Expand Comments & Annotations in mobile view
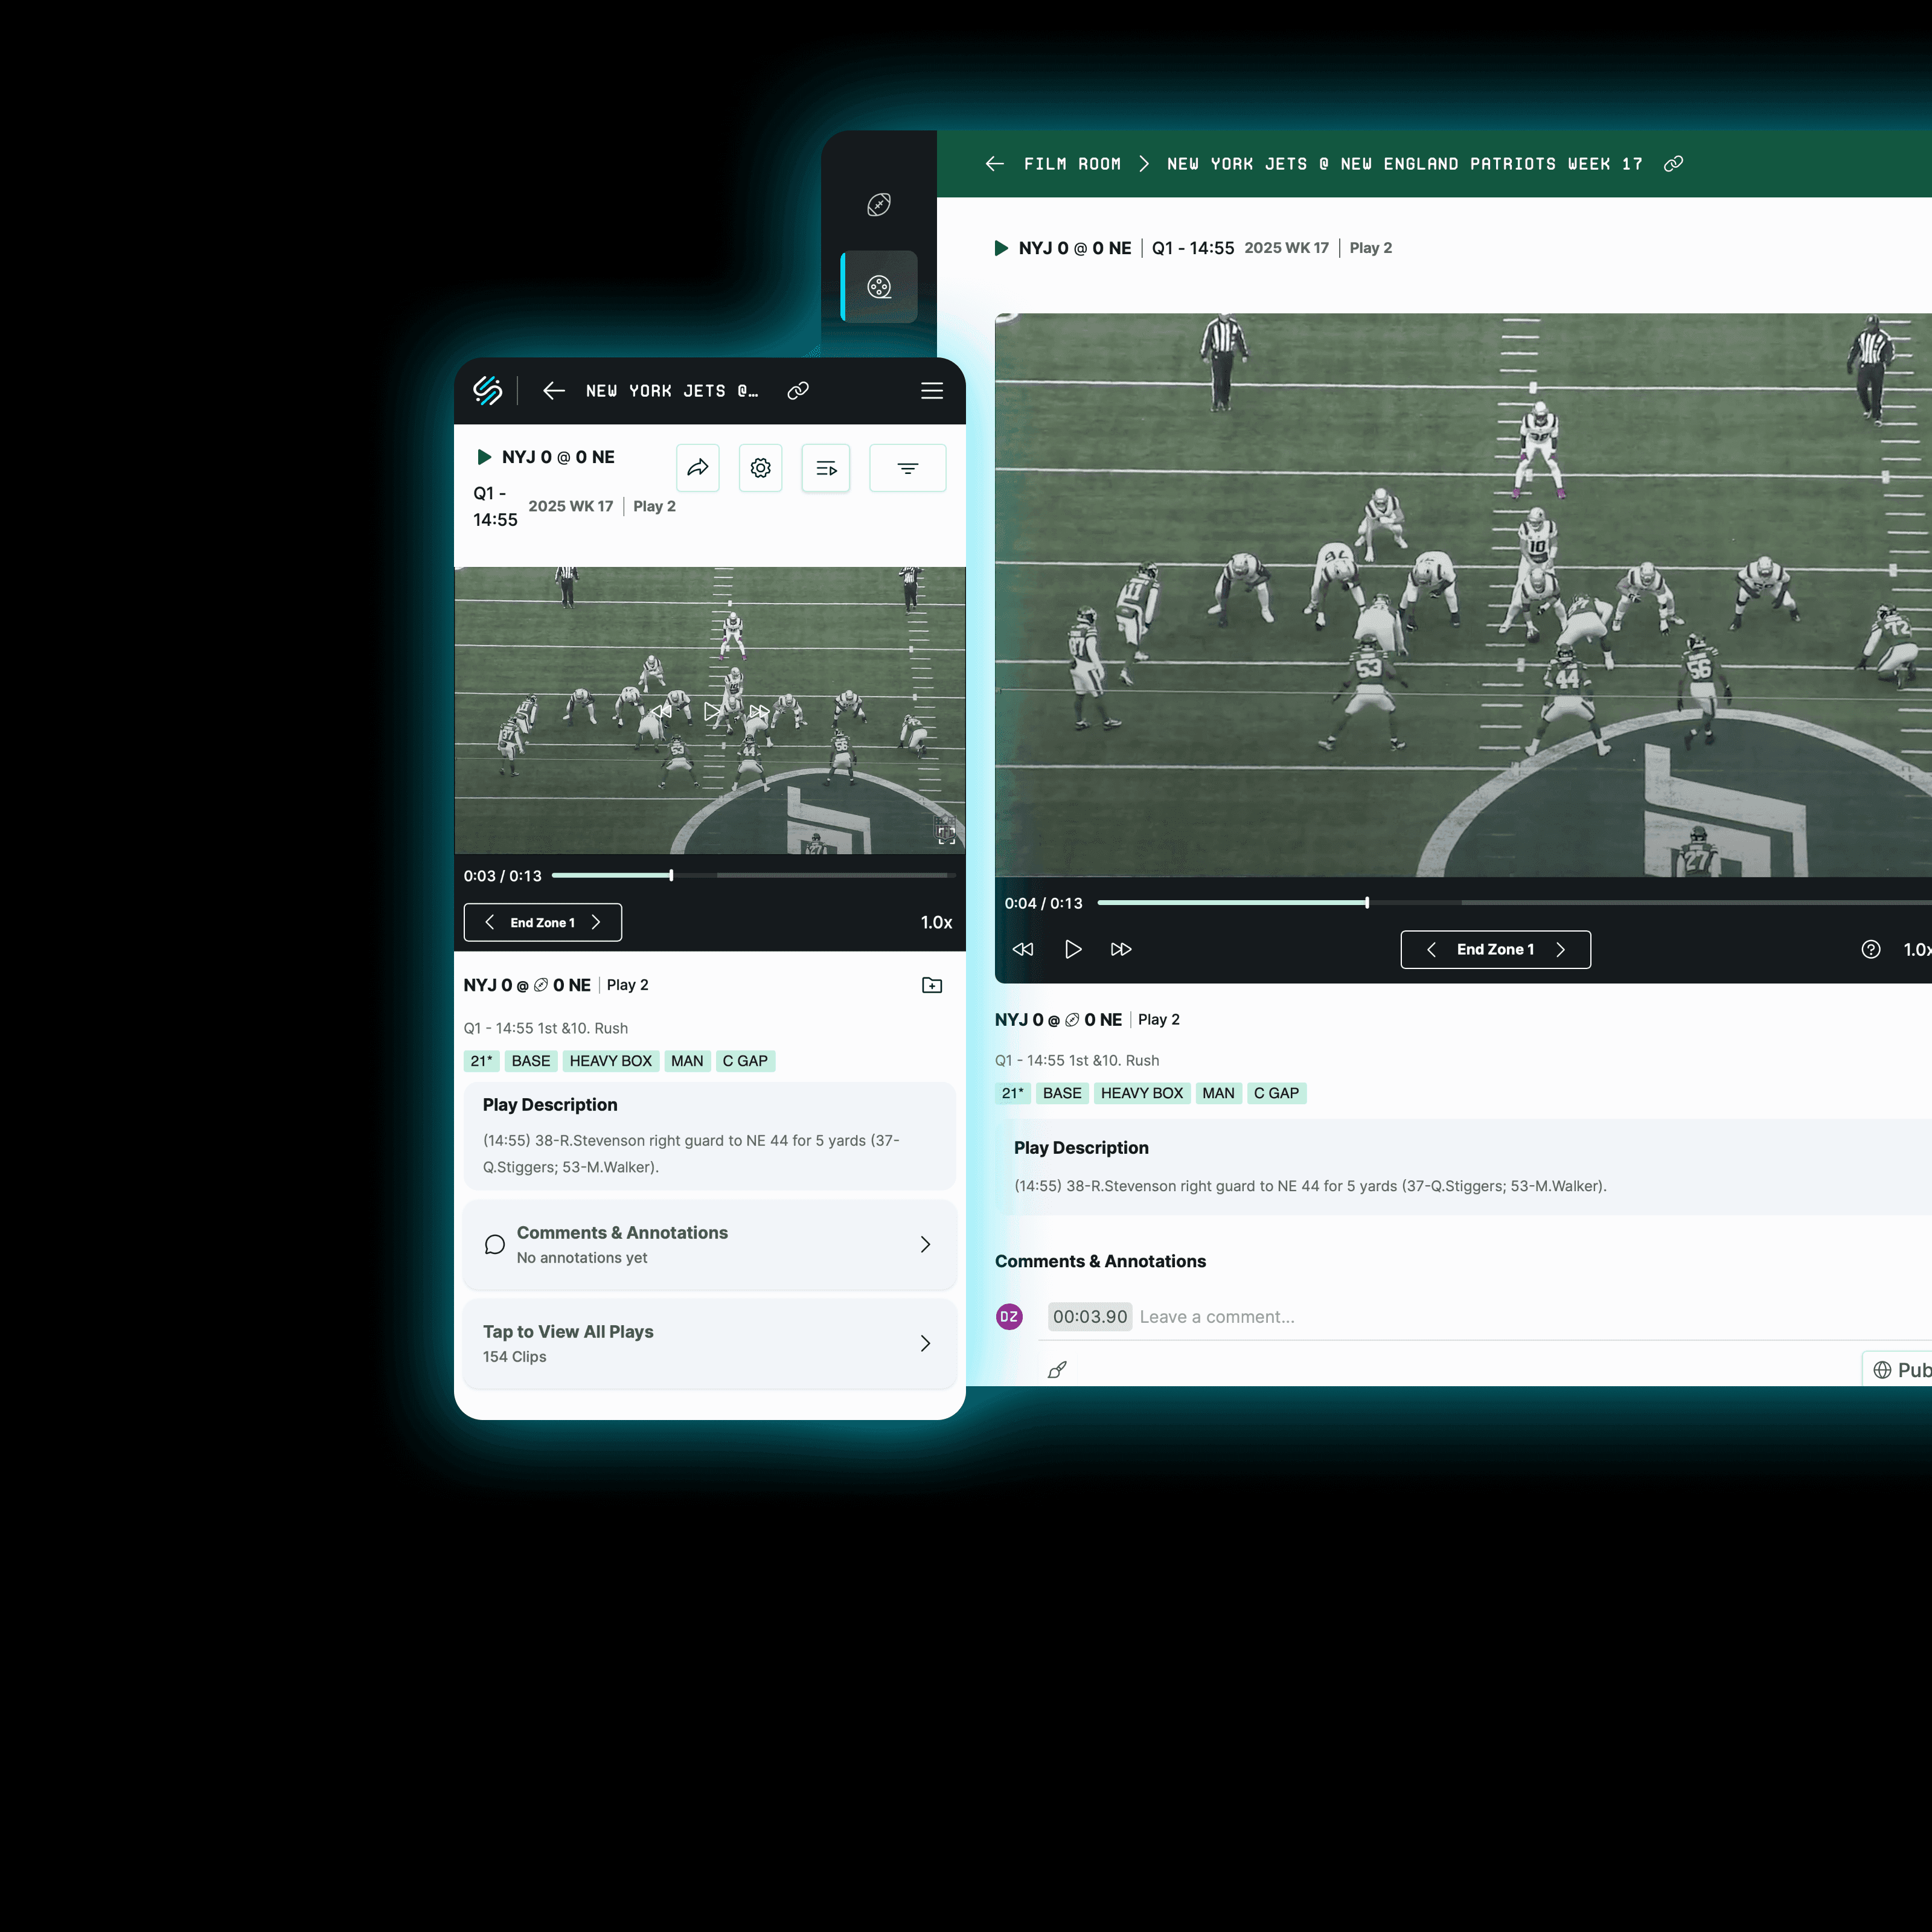This screenshot has width=1932, height=1932. click(x=709, y=1244)
